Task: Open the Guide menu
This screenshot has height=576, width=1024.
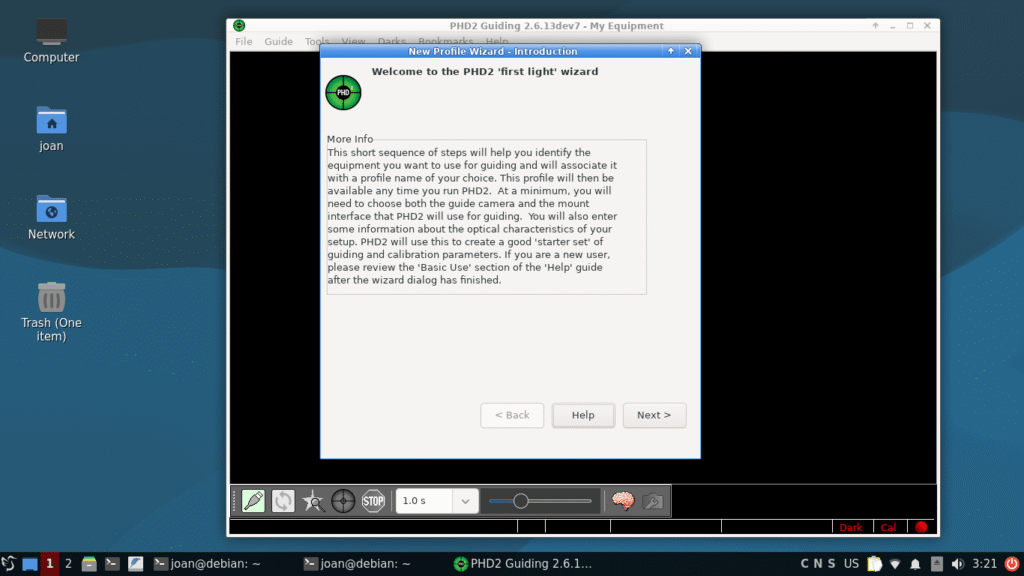Action: tap(278, 42)
